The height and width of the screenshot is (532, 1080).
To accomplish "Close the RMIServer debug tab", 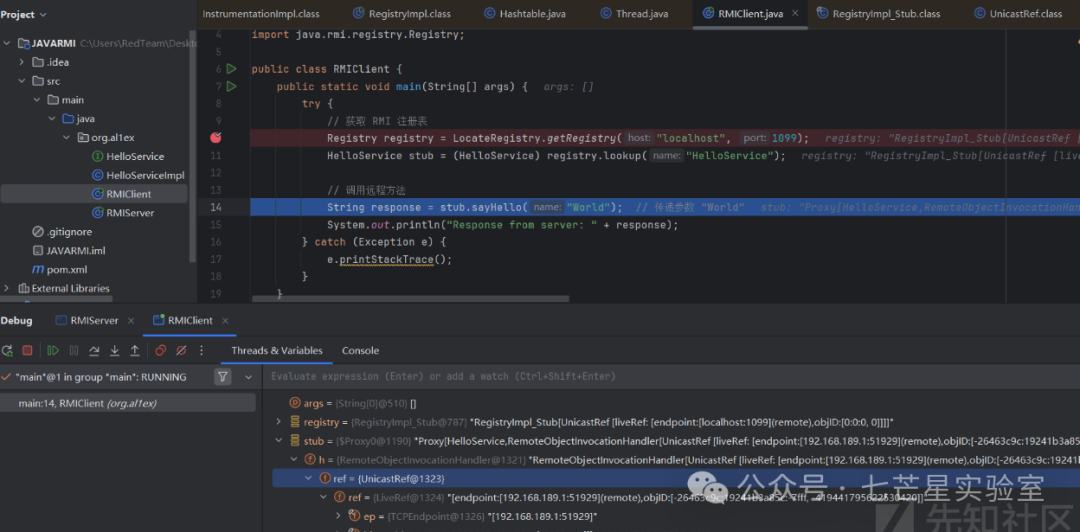I will pos(131,320).
